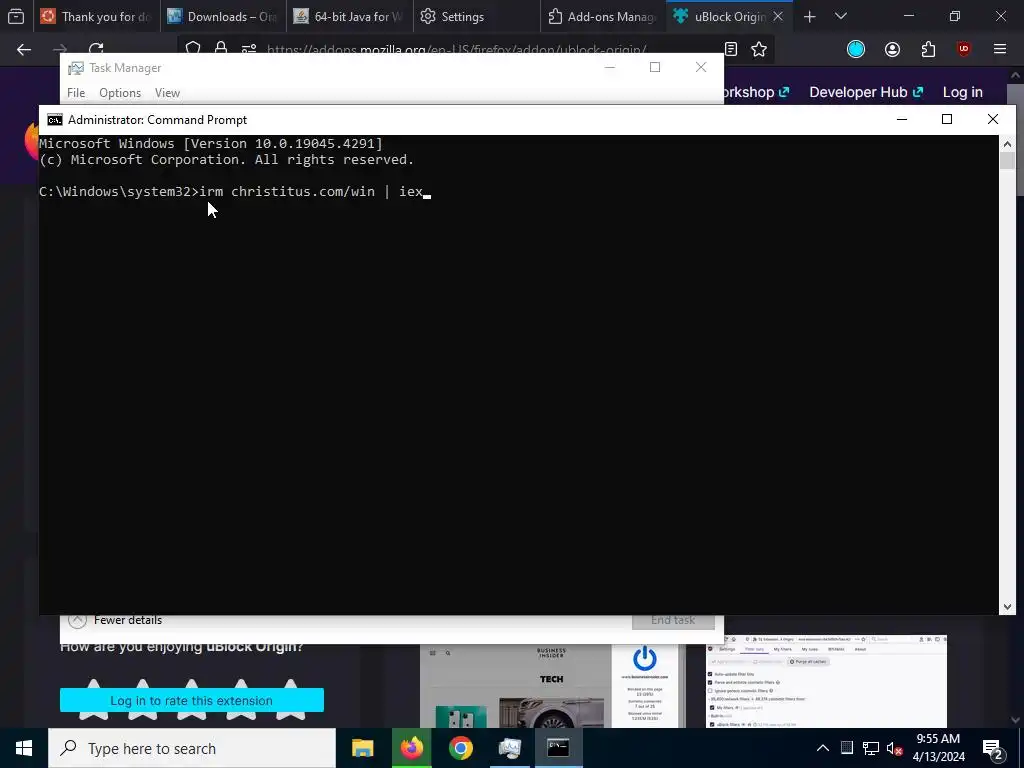Viewport: 1024px width, 768px height.
Task: Select Command Prompt taskbar icon
Action: coord(558,748)
